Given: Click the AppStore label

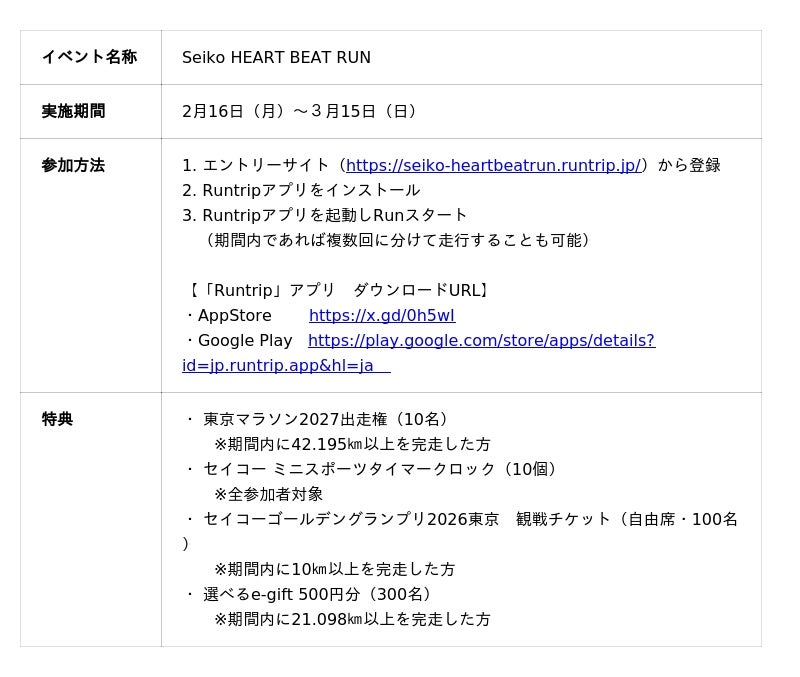Looking at the screenshot, I should click(234, 316).
